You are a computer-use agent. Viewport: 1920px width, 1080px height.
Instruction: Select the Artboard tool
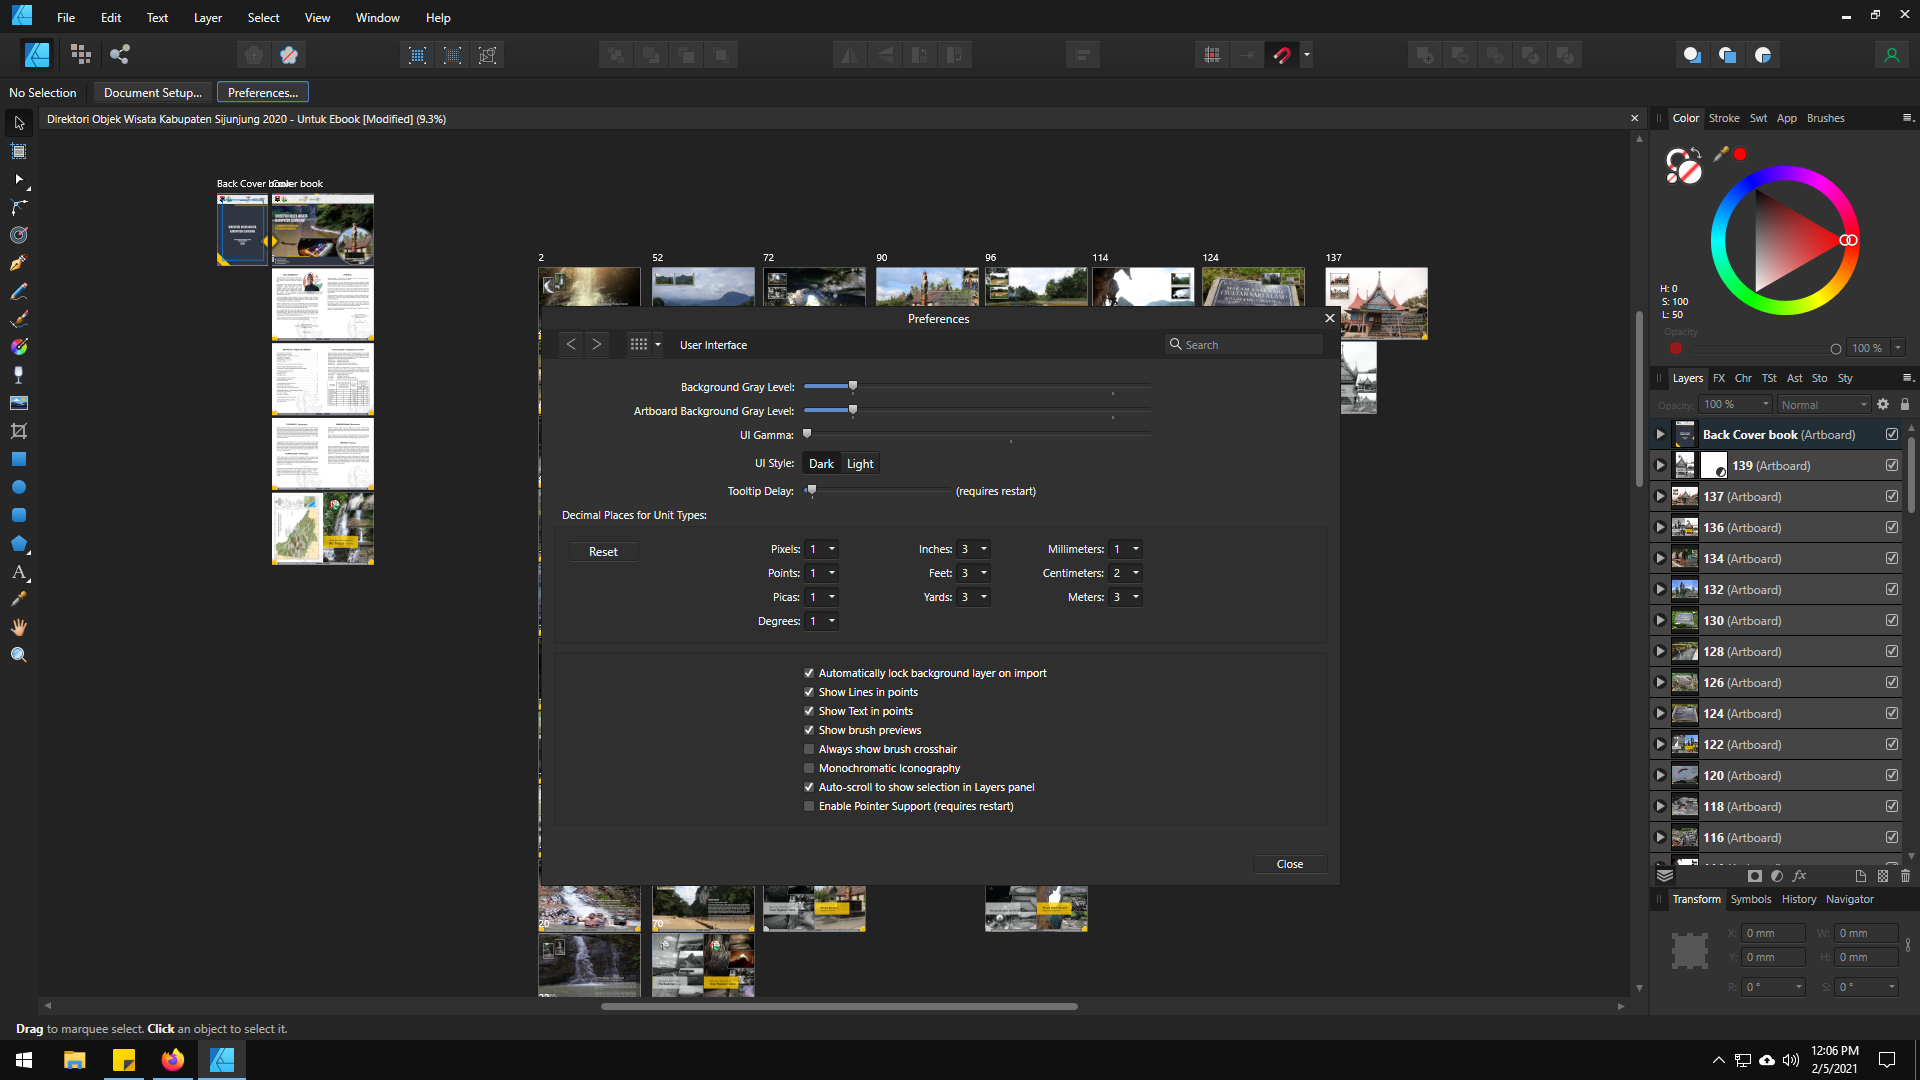click(x=18, y=151)
